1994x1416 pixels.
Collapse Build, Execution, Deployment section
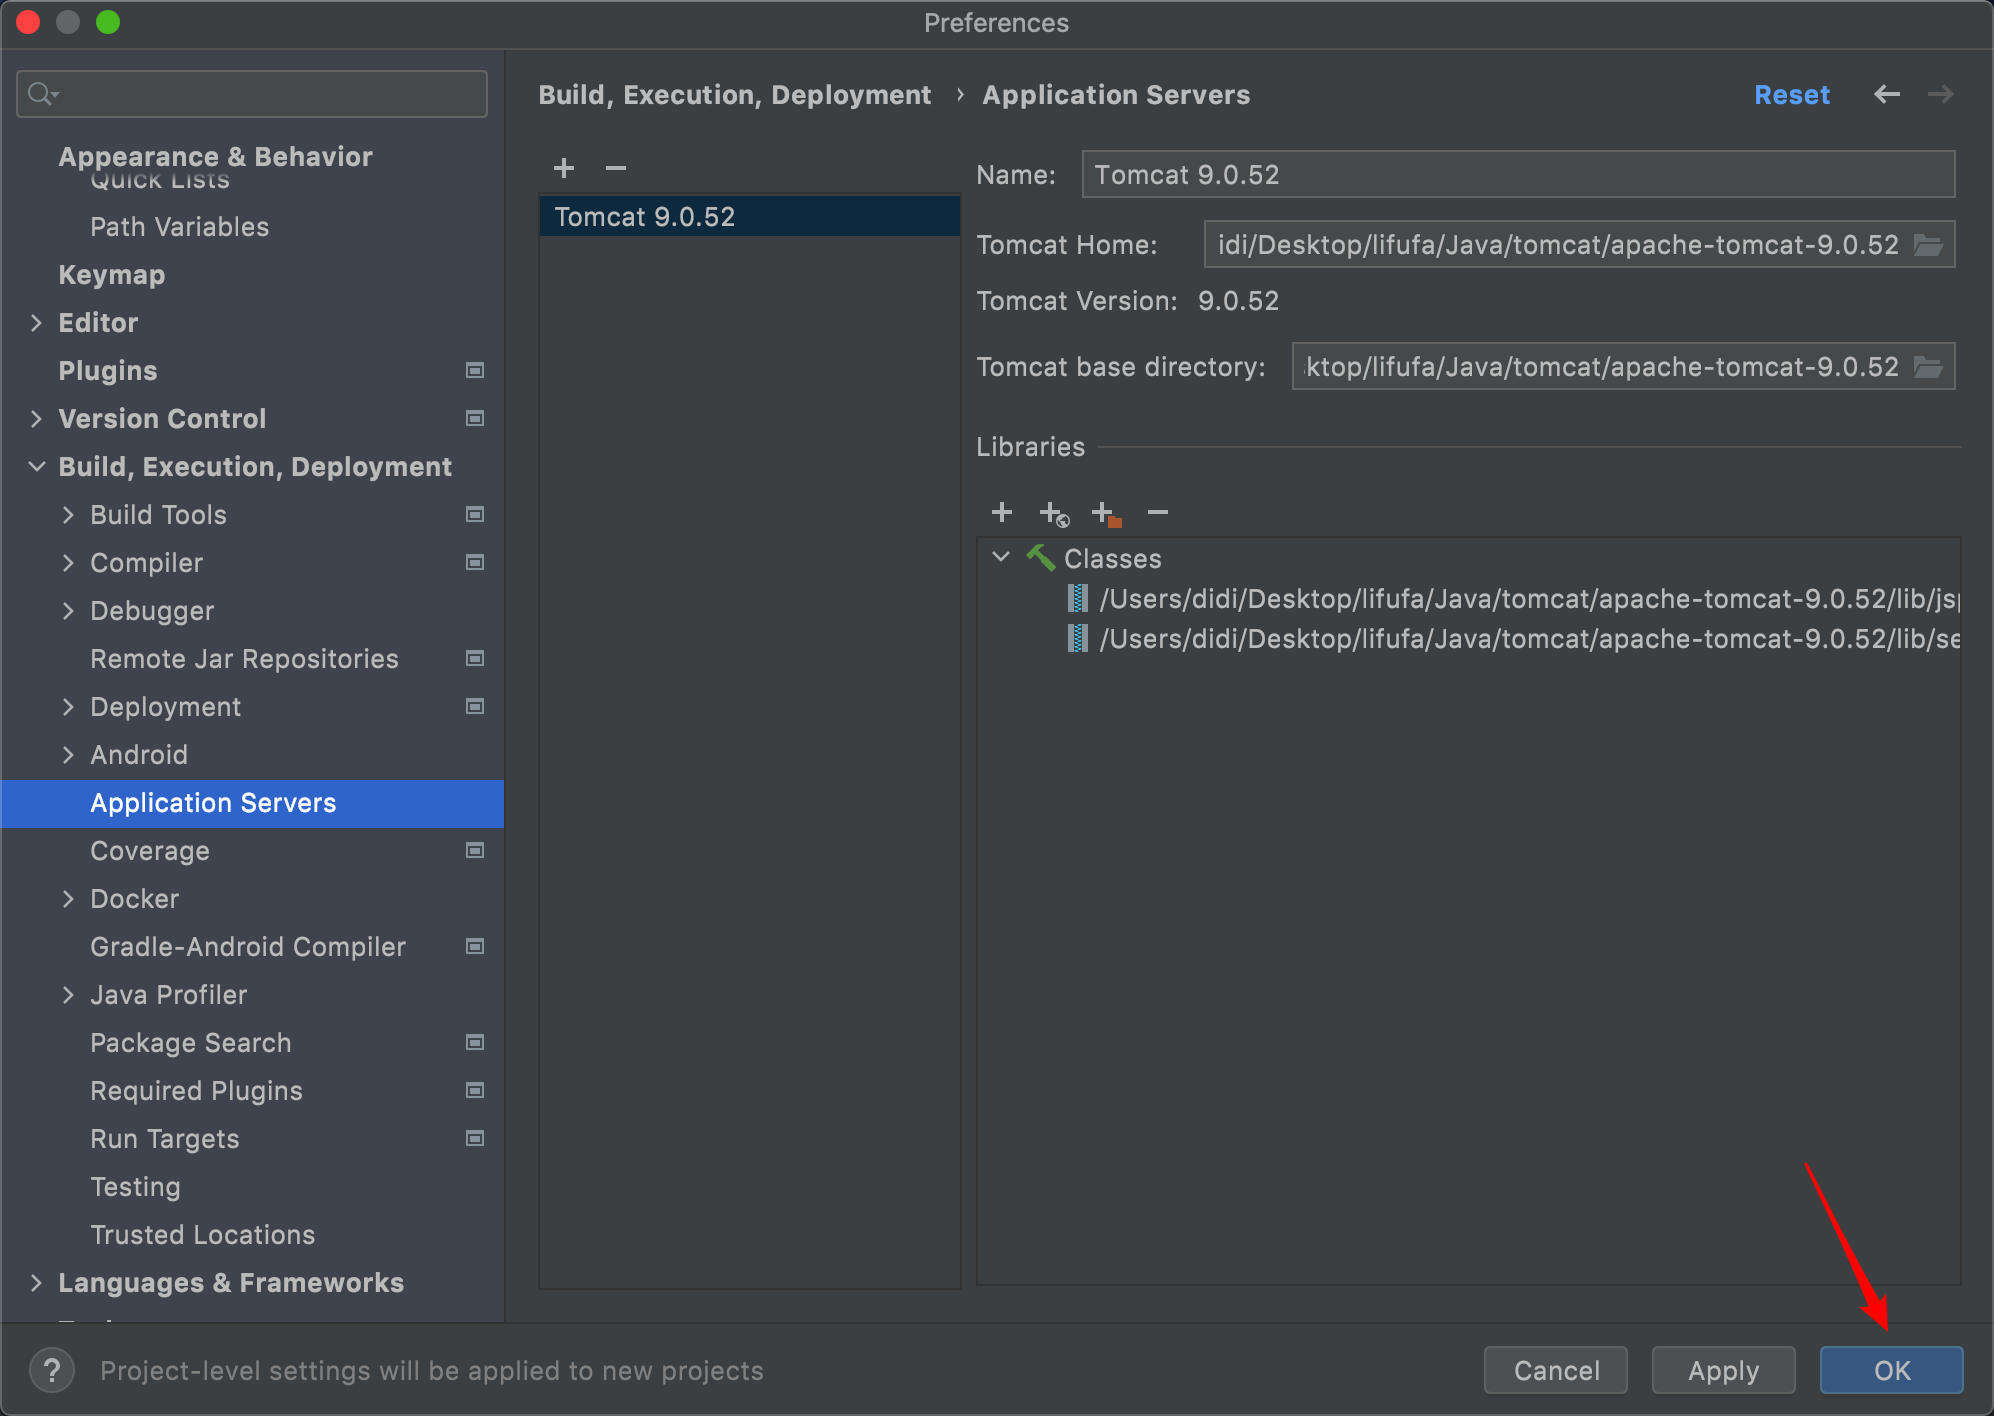[37, 467]
